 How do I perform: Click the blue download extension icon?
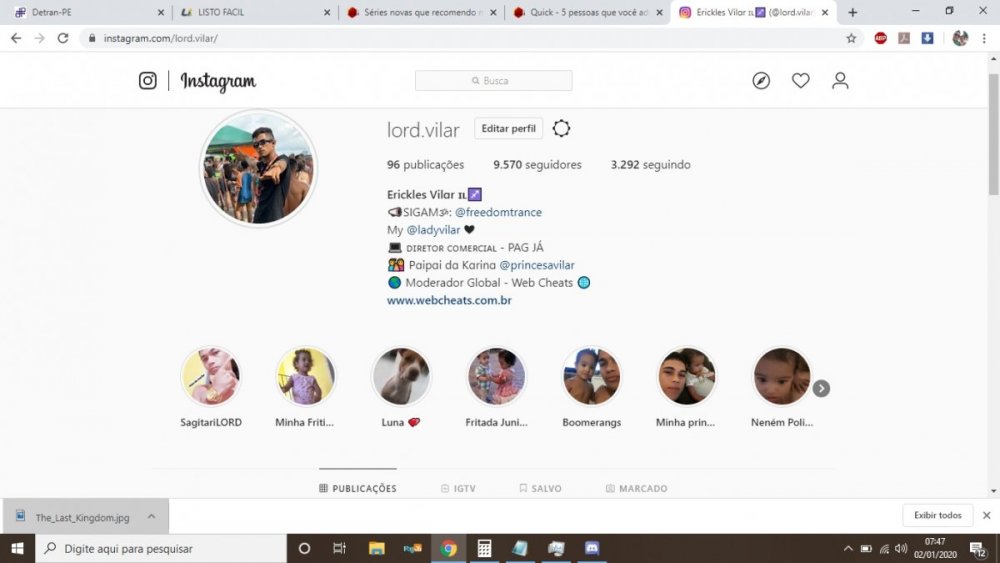[927, 38]
